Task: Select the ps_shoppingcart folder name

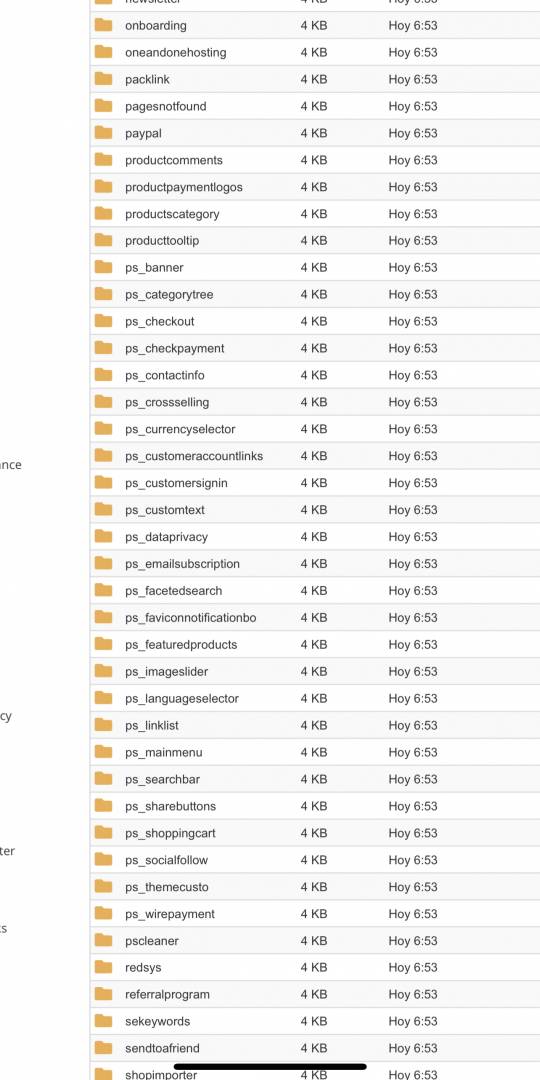Action: click(170, 833)
